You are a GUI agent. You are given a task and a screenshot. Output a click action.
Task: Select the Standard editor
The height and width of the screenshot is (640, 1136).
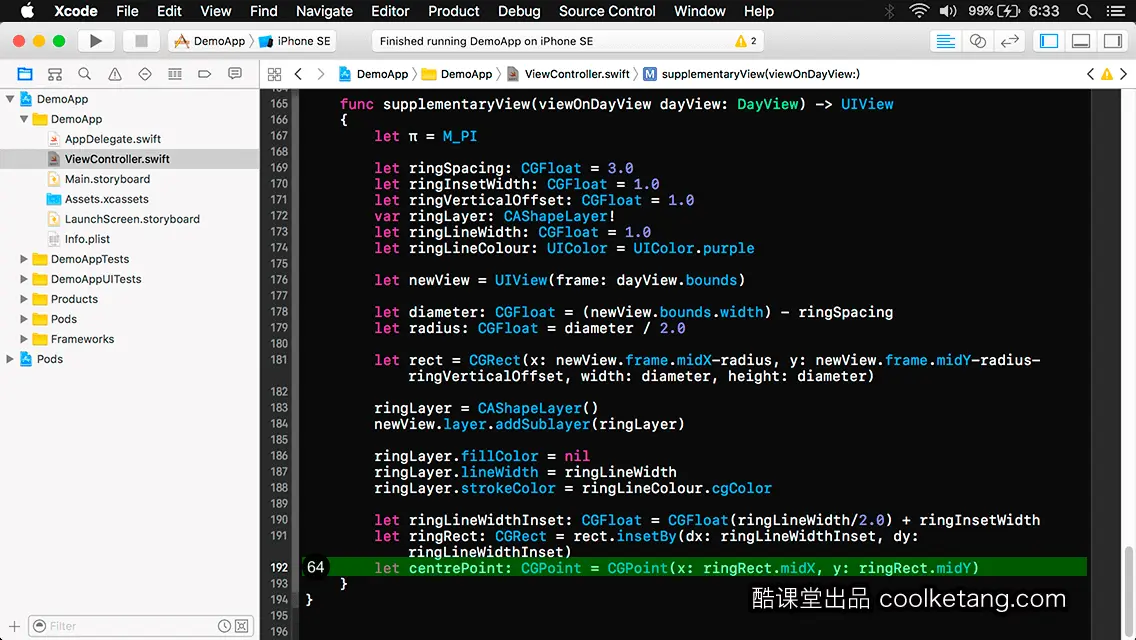(x=945, y=41)
